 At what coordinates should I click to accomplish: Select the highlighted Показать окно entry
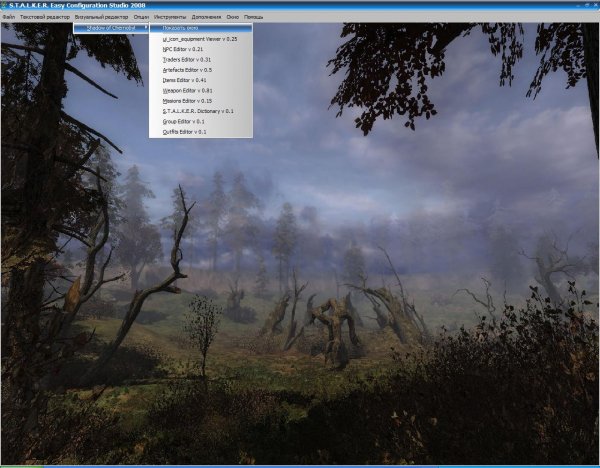pyautogui.click(x=201, y=28)
